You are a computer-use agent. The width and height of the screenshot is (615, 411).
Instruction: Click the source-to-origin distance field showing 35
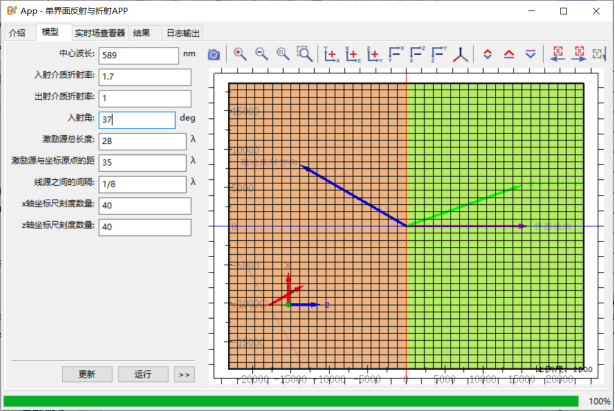click(x=143, y=162)
